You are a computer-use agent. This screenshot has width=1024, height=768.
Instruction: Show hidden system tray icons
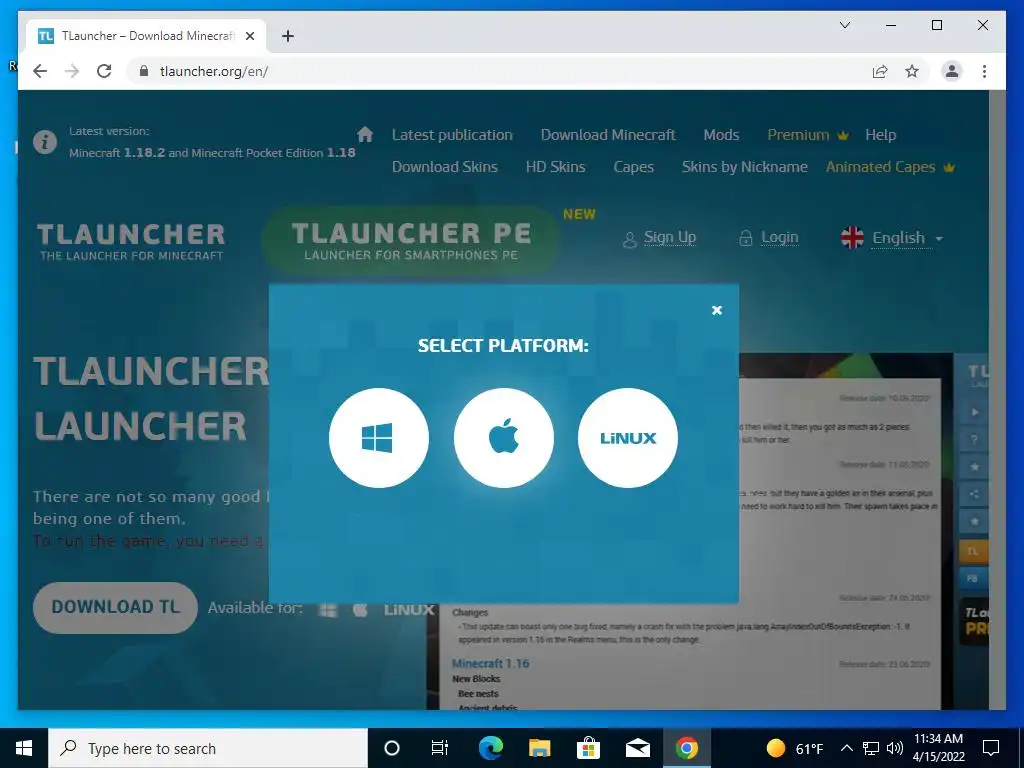tap(846, 748)
